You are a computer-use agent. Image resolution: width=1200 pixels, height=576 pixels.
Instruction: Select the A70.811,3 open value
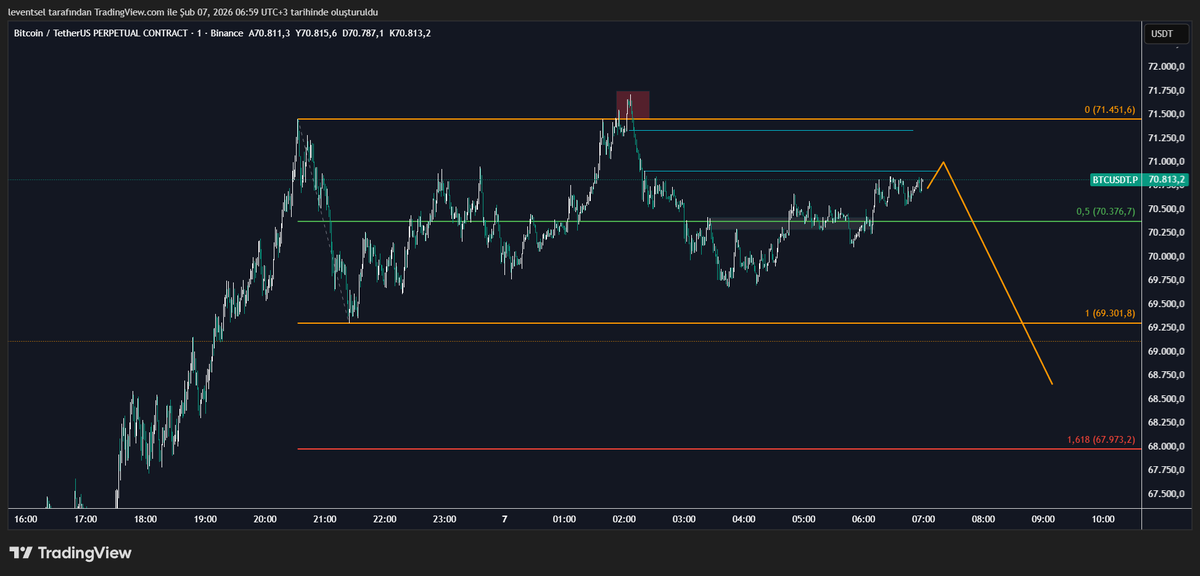[x=271, y=33]
